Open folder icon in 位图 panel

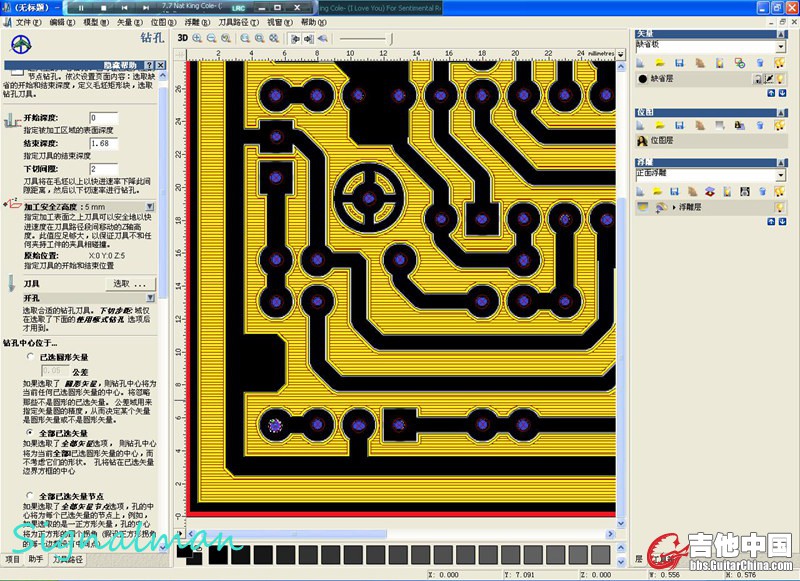click(x=660, y=125)
